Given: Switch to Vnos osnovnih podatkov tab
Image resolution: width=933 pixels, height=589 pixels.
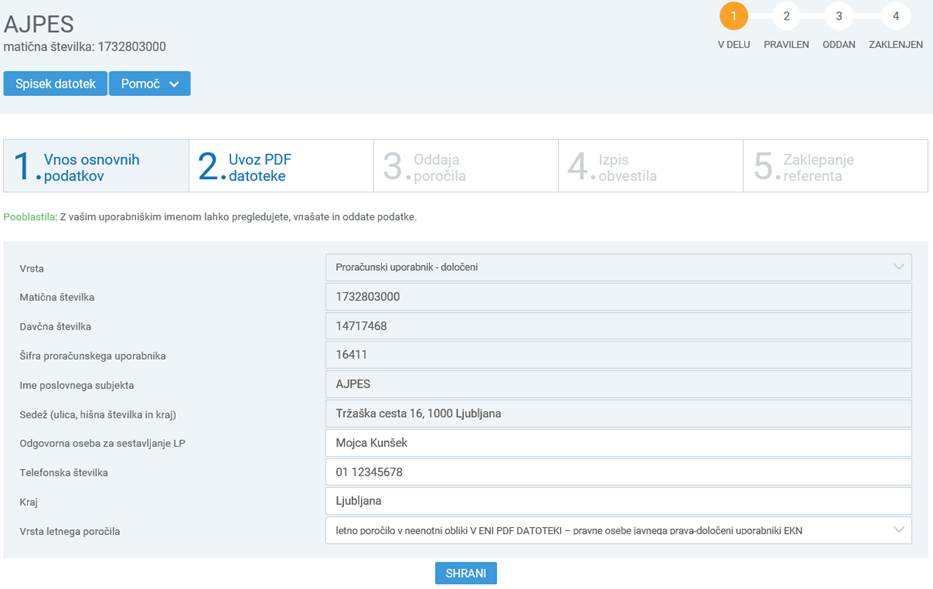Looking at the screenshot, I should click(96, 167).
